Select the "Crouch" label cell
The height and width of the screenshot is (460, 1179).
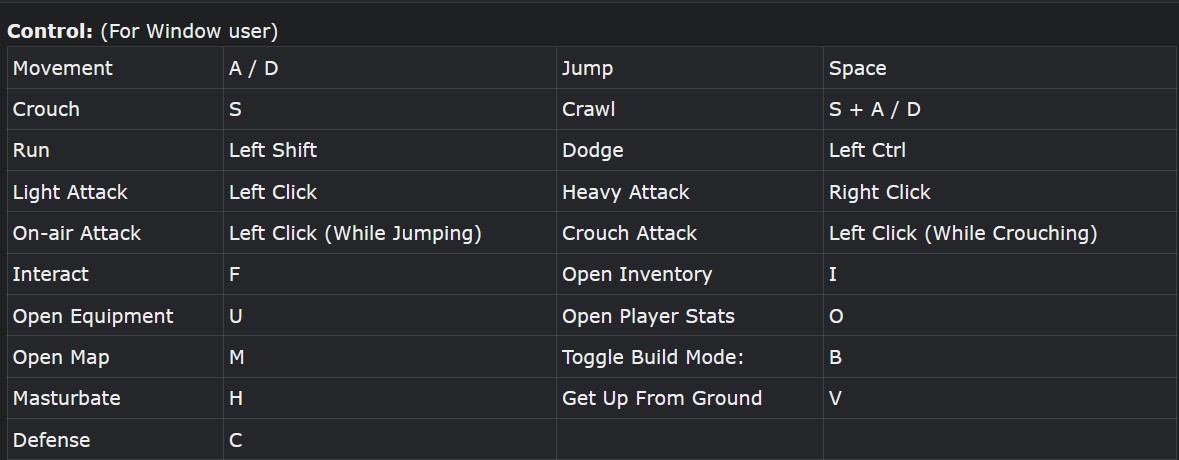[46, 109]
